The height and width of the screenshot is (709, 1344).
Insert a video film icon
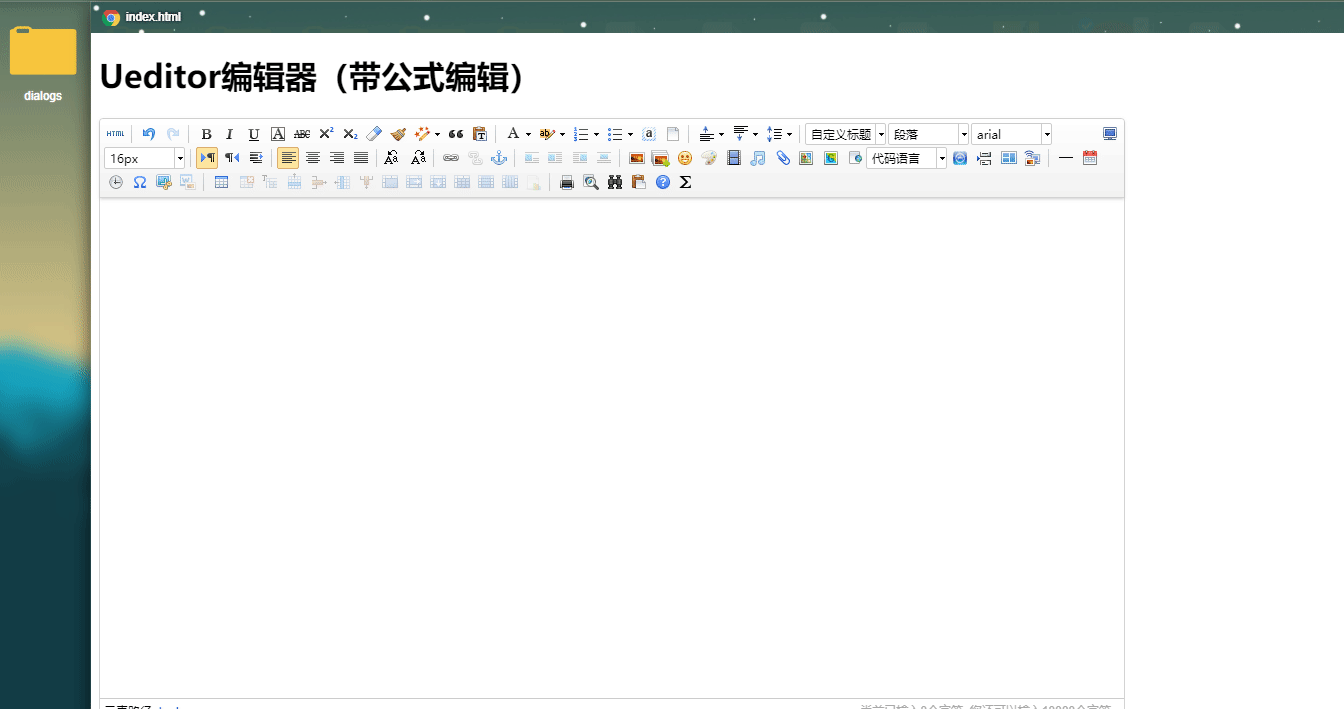tap(734, 158)
